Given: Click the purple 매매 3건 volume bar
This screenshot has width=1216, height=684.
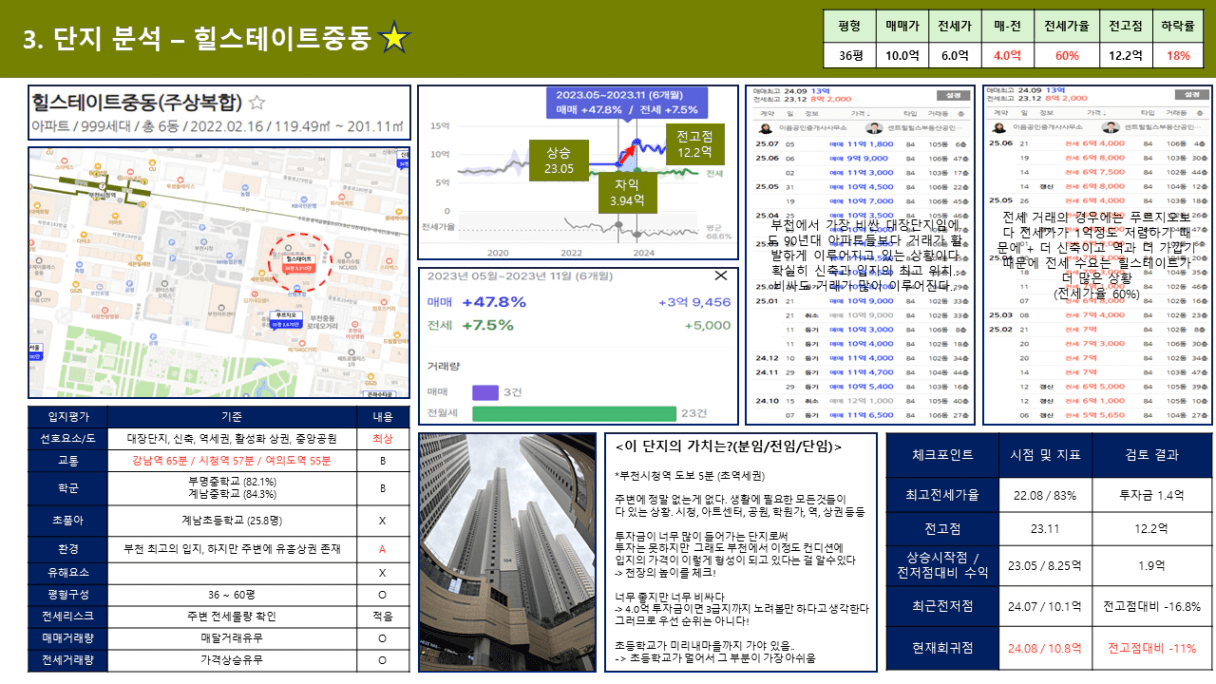Looking at the screenshot, I should click(x=485, y=392).
